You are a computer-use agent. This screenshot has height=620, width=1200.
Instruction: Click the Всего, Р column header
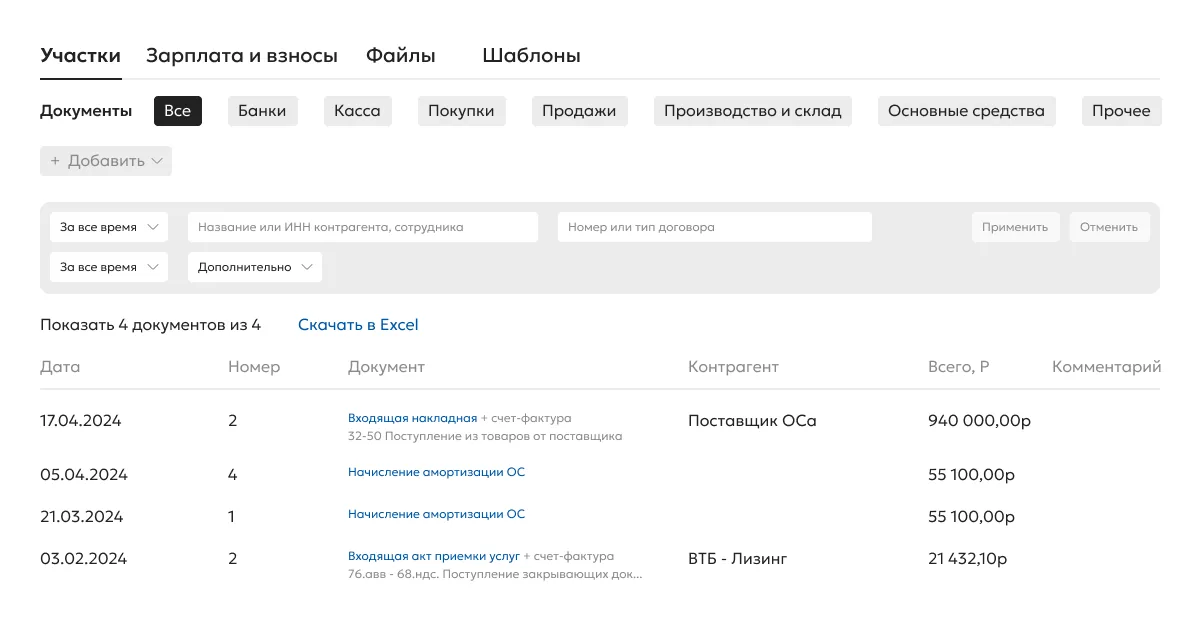coord(958,367)
